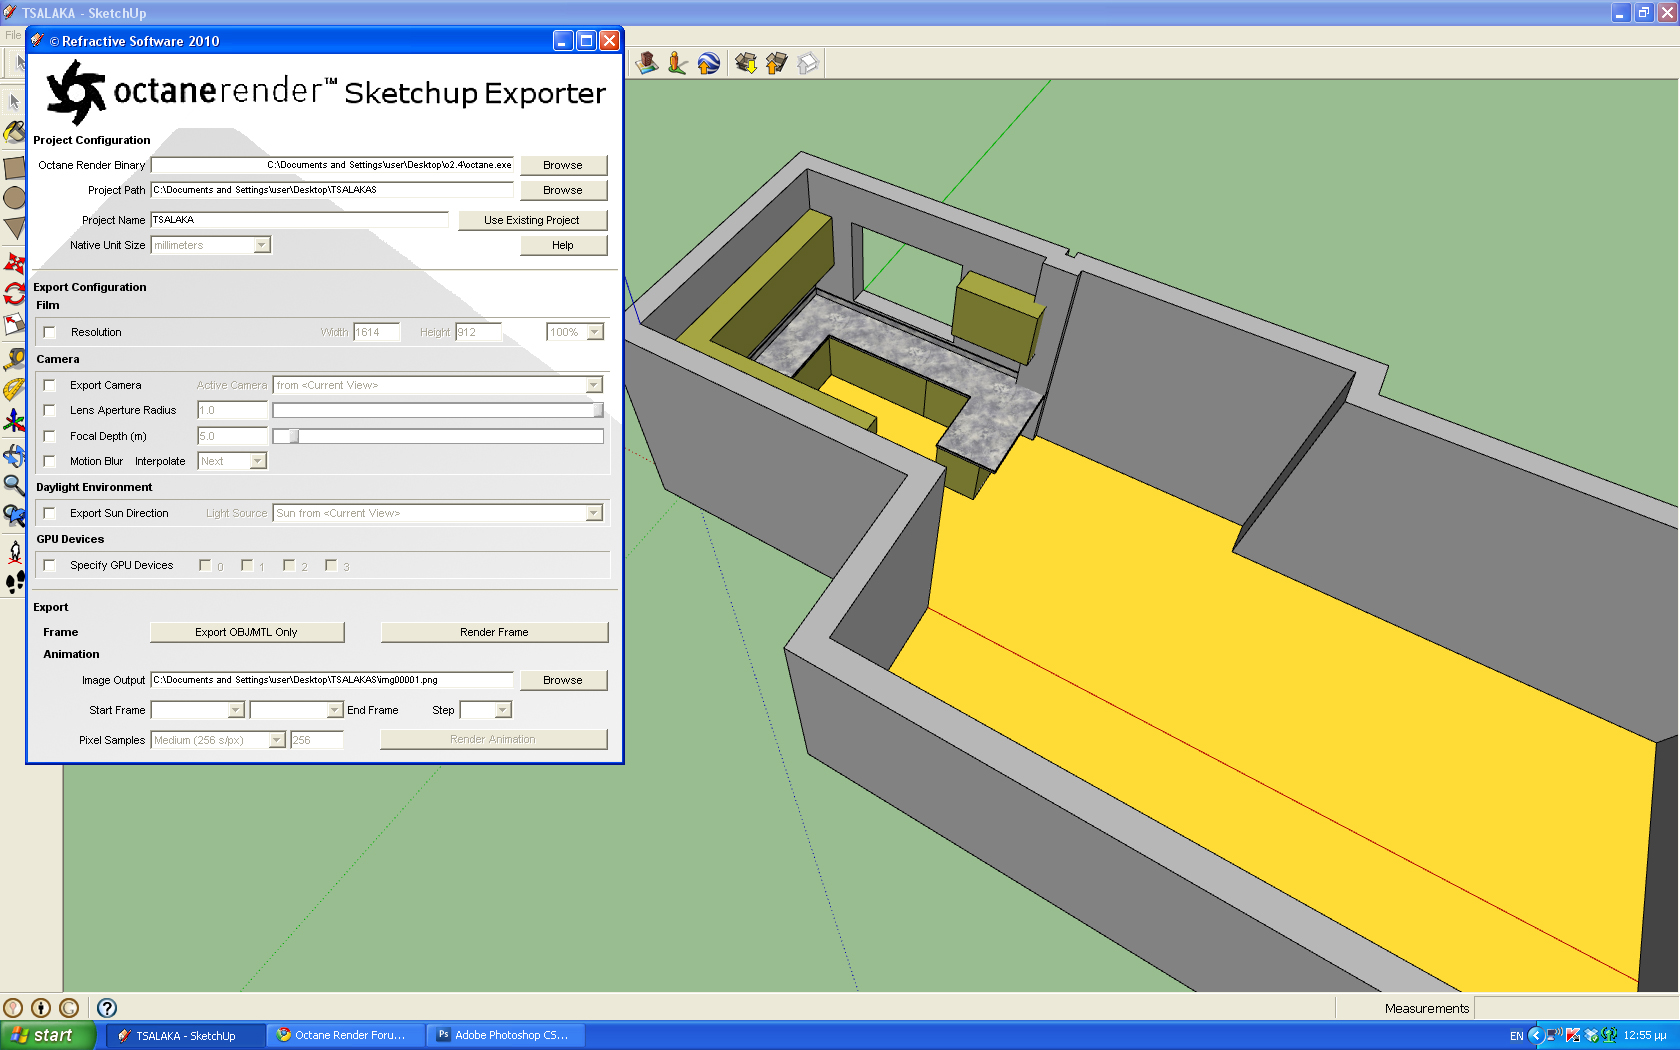The height and width of the screenshot is (1050, 1680).
Task: Select the Paint Bucket tool
Action: coord(13,132)
